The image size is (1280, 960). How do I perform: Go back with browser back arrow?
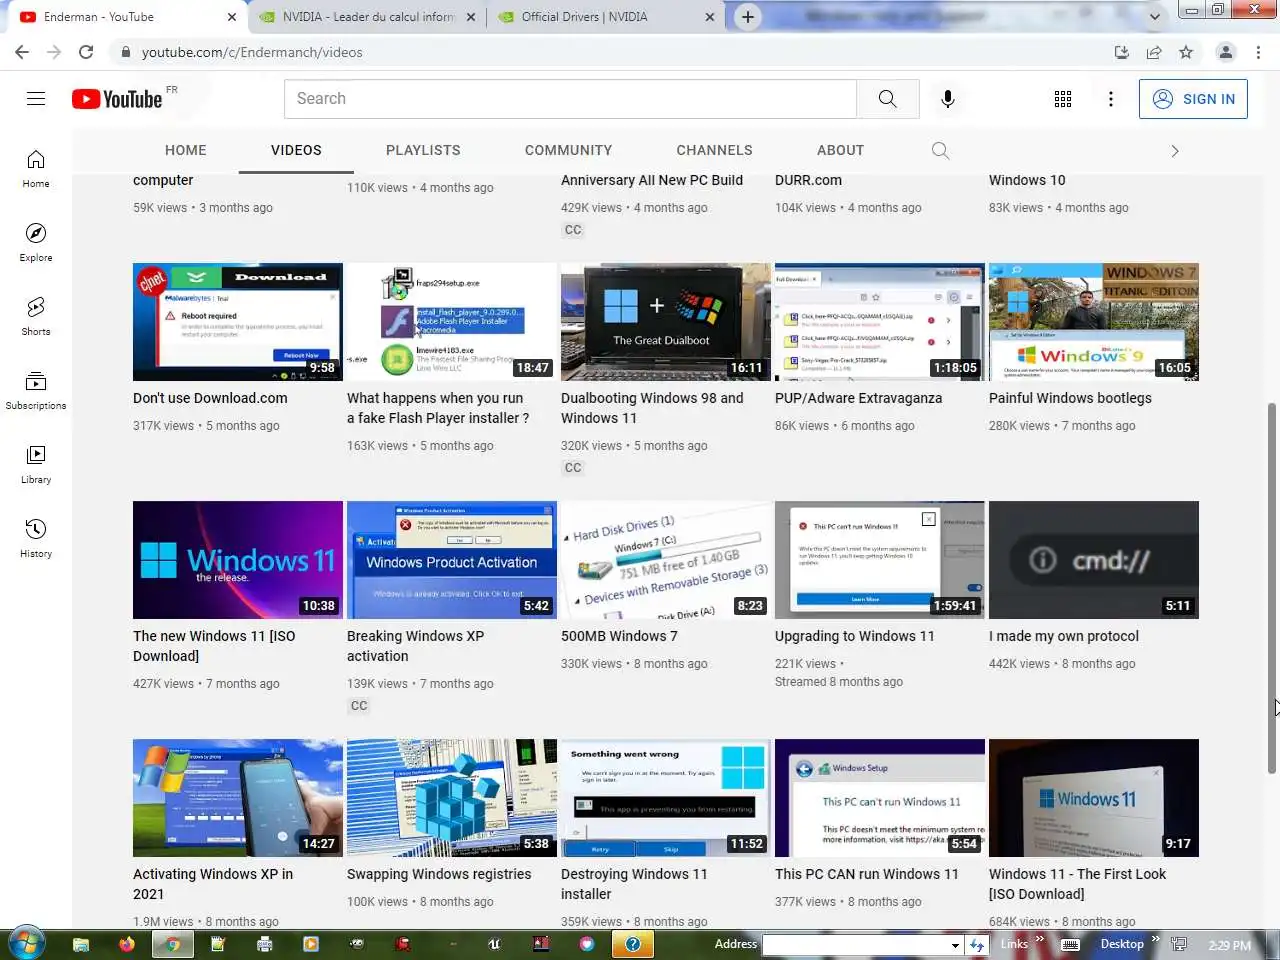click(x=22, y=52)
